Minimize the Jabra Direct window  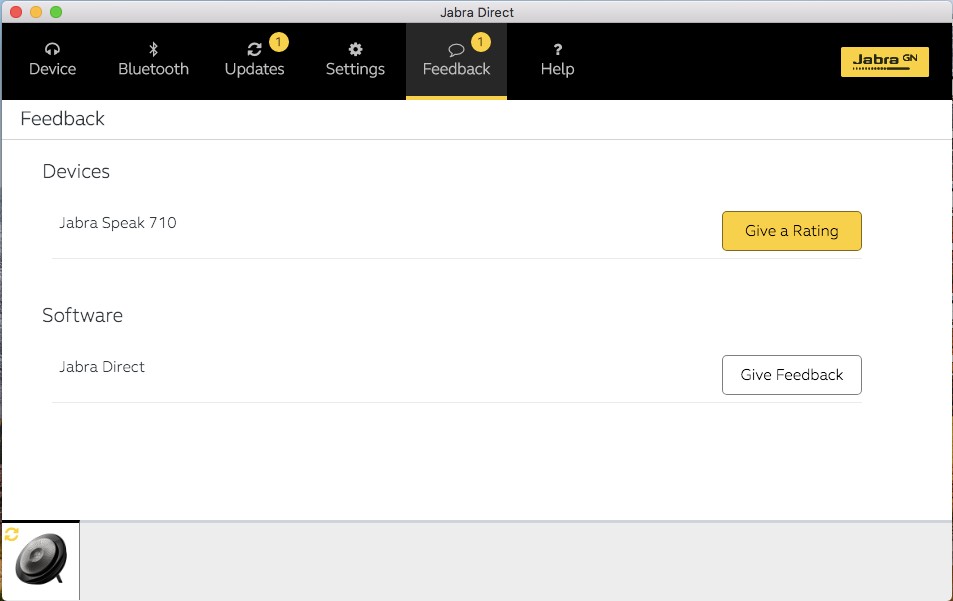click(x=36, y=12)
